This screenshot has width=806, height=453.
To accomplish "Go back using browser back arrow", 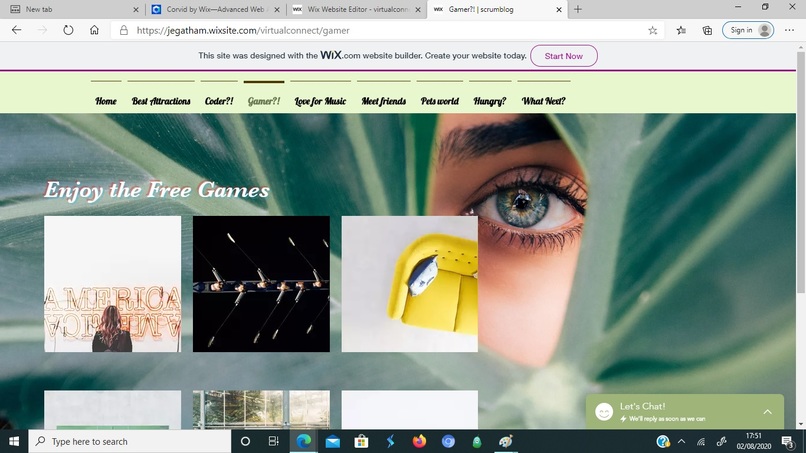I will click(16, 30).
